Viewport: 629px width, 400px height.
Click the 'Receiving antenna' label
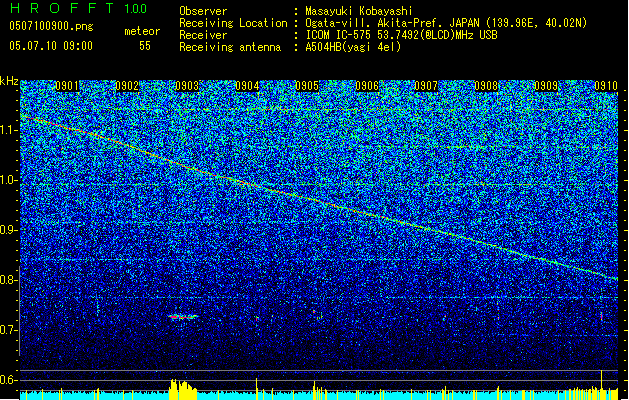click(230, 47)
